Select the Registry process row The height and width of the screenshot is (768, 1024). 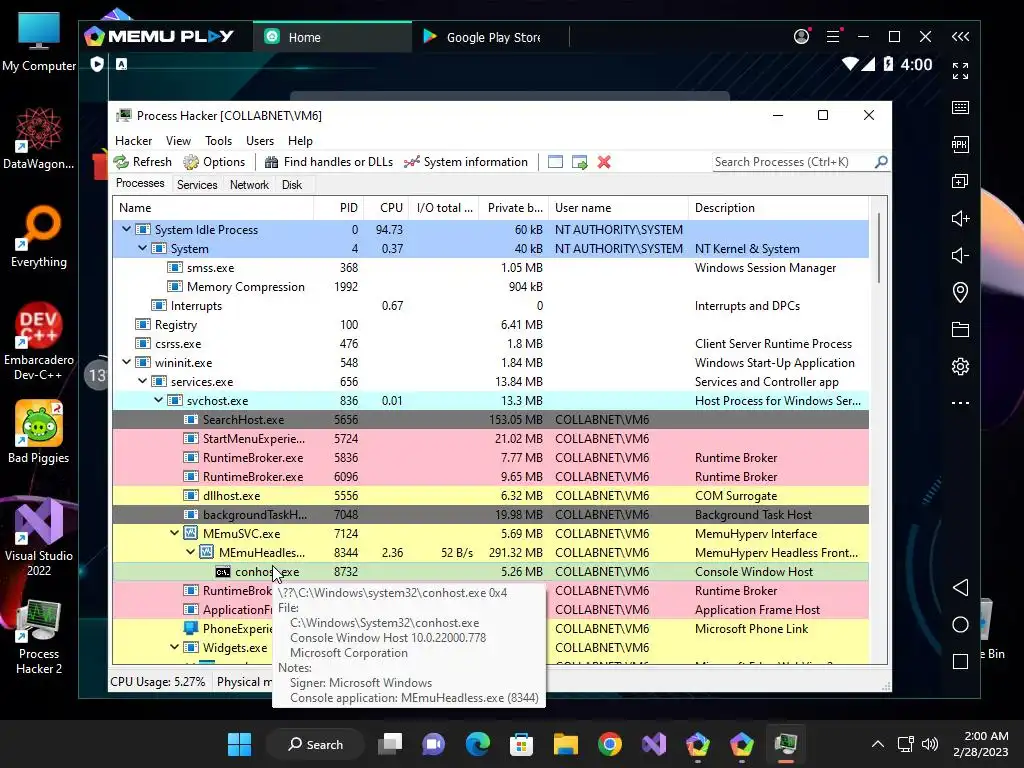[x=490, y=325]
